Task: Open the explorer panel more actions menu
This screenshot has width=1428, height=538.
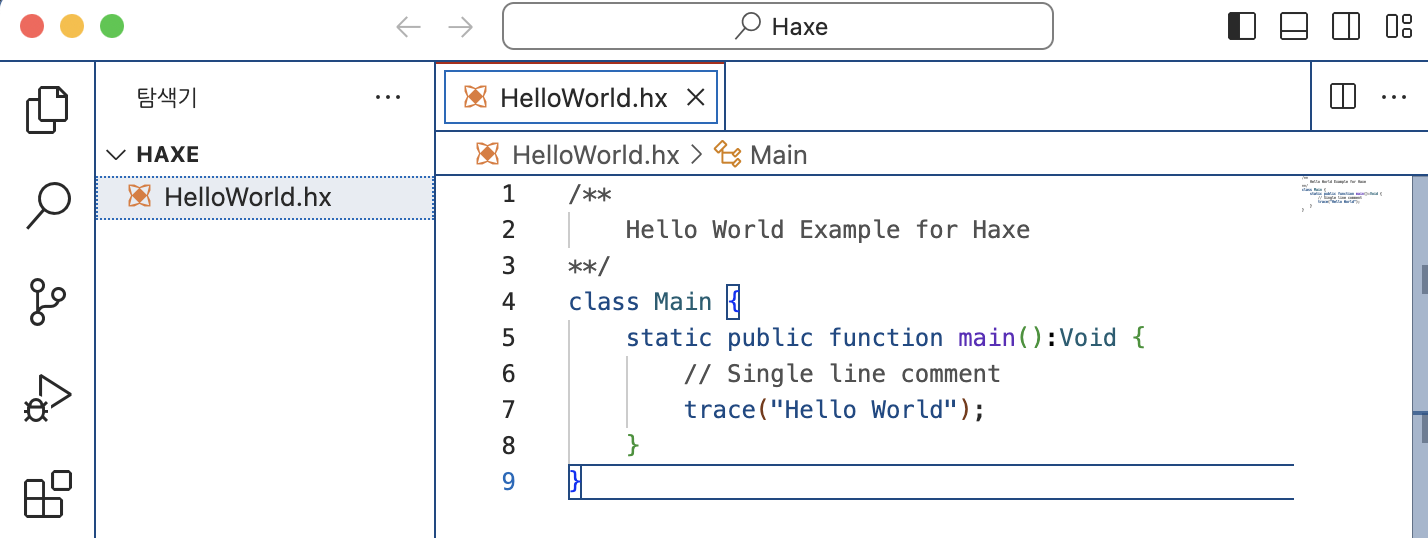Action: (387, 97)
